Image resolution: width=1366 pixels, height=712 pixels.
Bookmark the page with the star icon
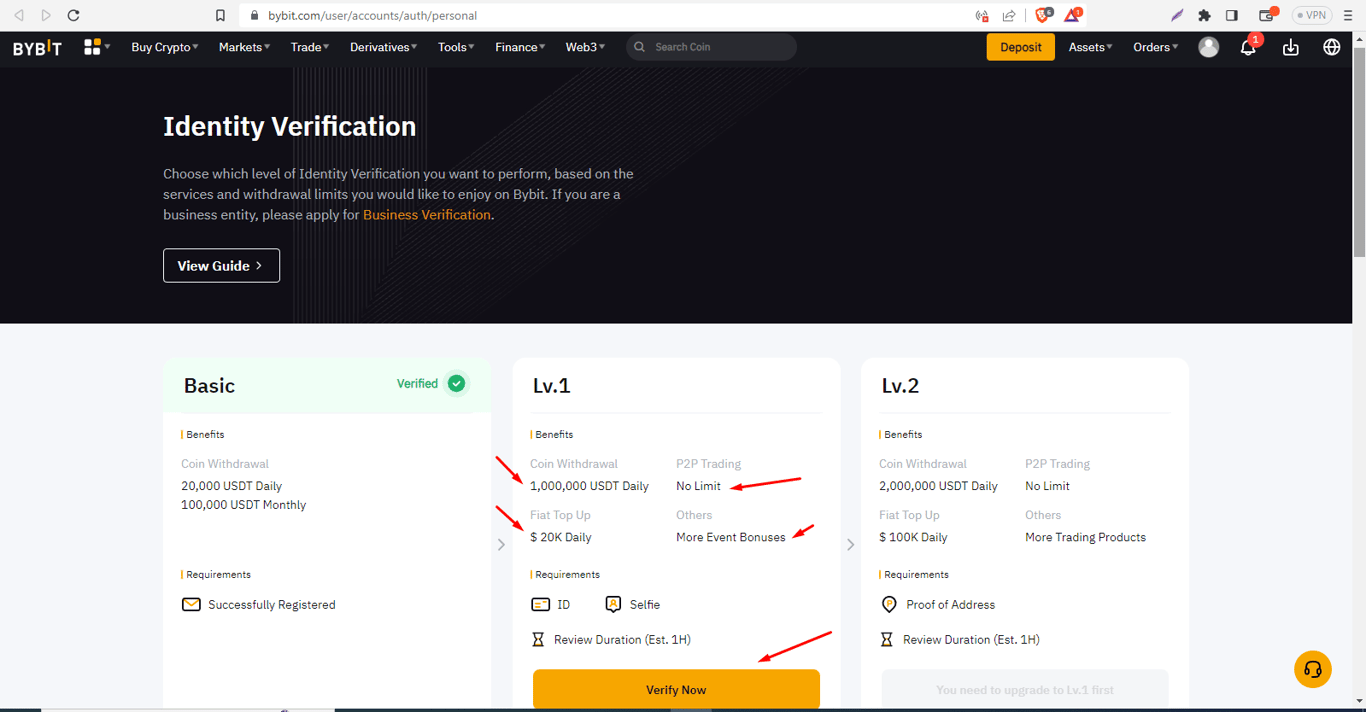220,15
